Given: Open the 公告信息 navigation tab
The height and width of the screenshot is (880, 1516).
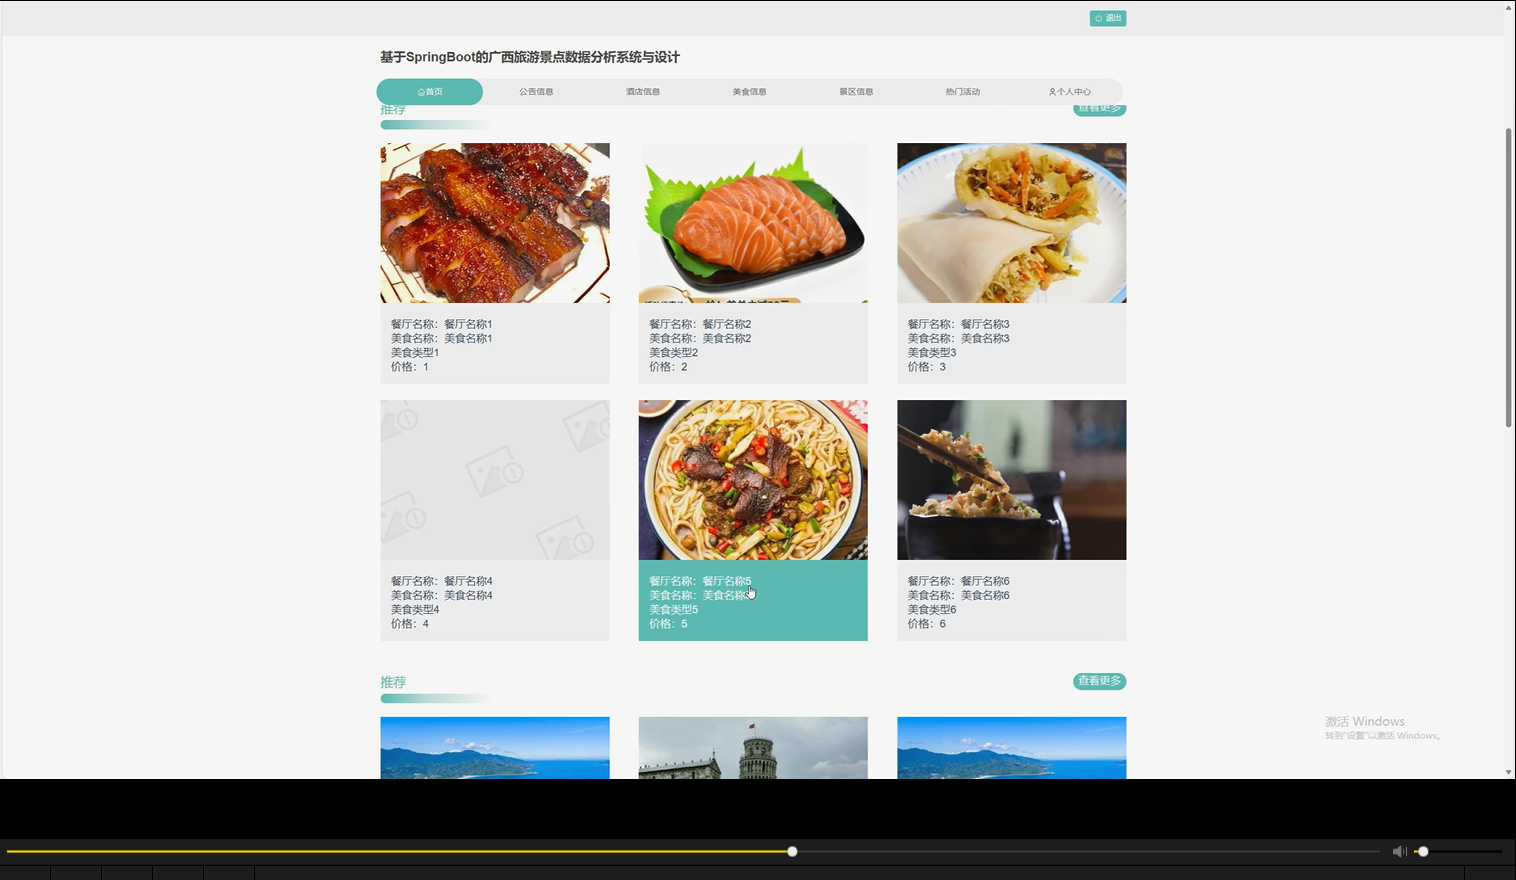Looking at the screenshot, I should (x=536, y=91).
